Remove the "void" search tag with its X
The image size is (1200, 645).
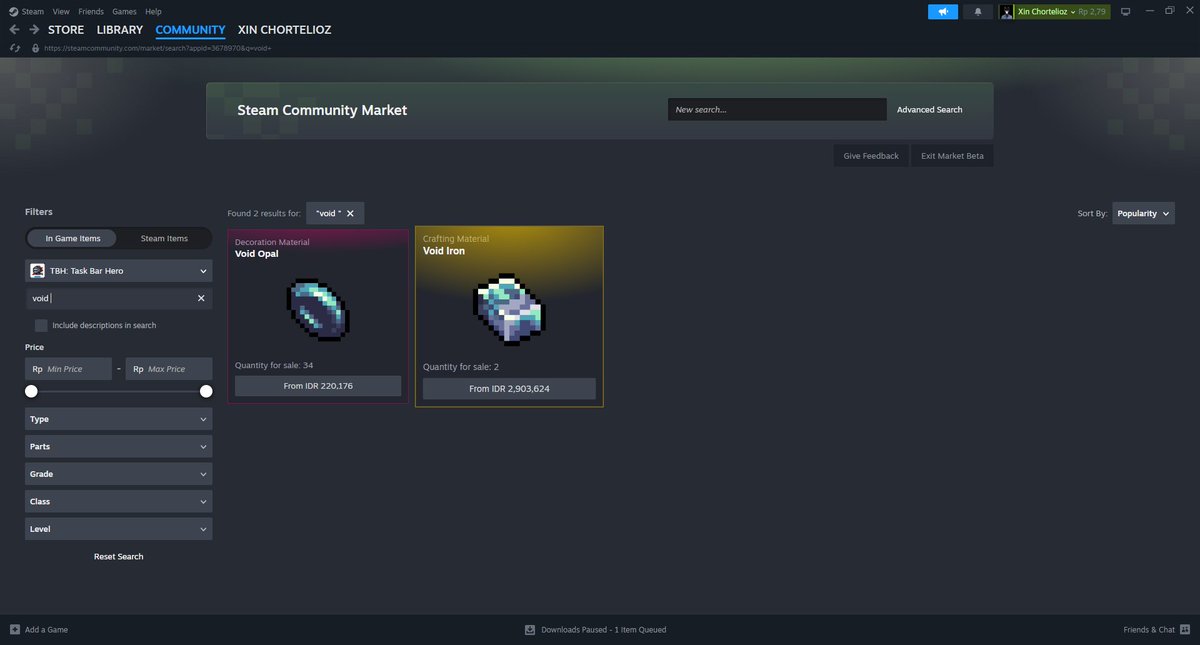pos(350,213)
